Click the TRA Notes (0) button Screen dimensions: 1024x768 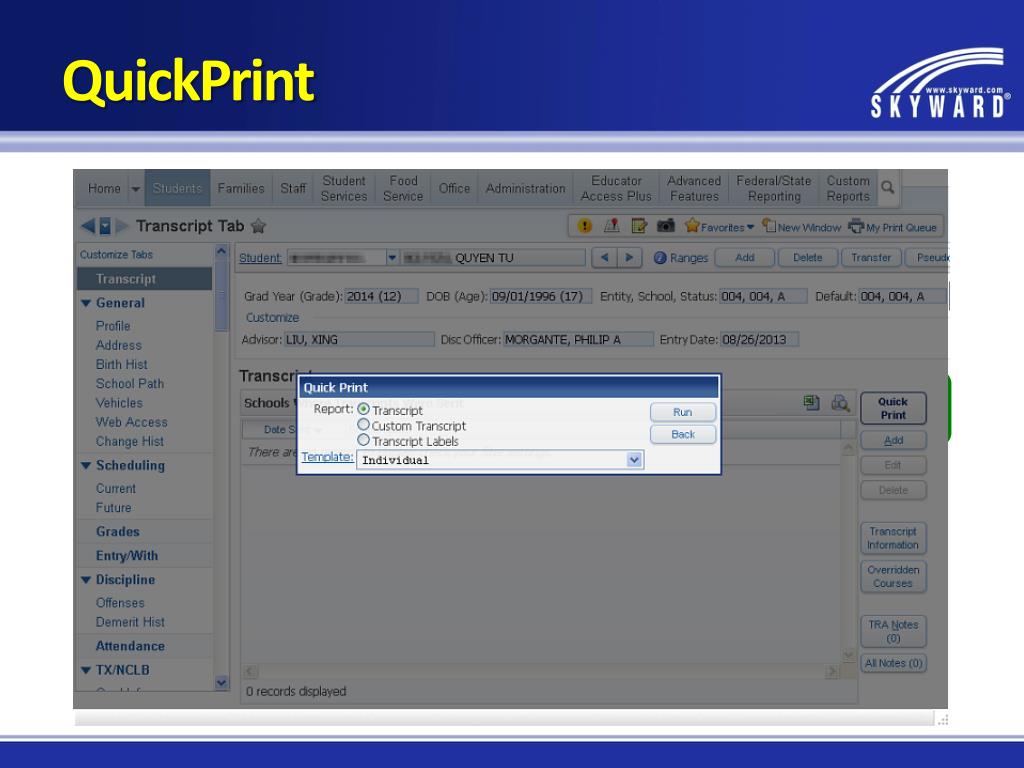point(893,632)
